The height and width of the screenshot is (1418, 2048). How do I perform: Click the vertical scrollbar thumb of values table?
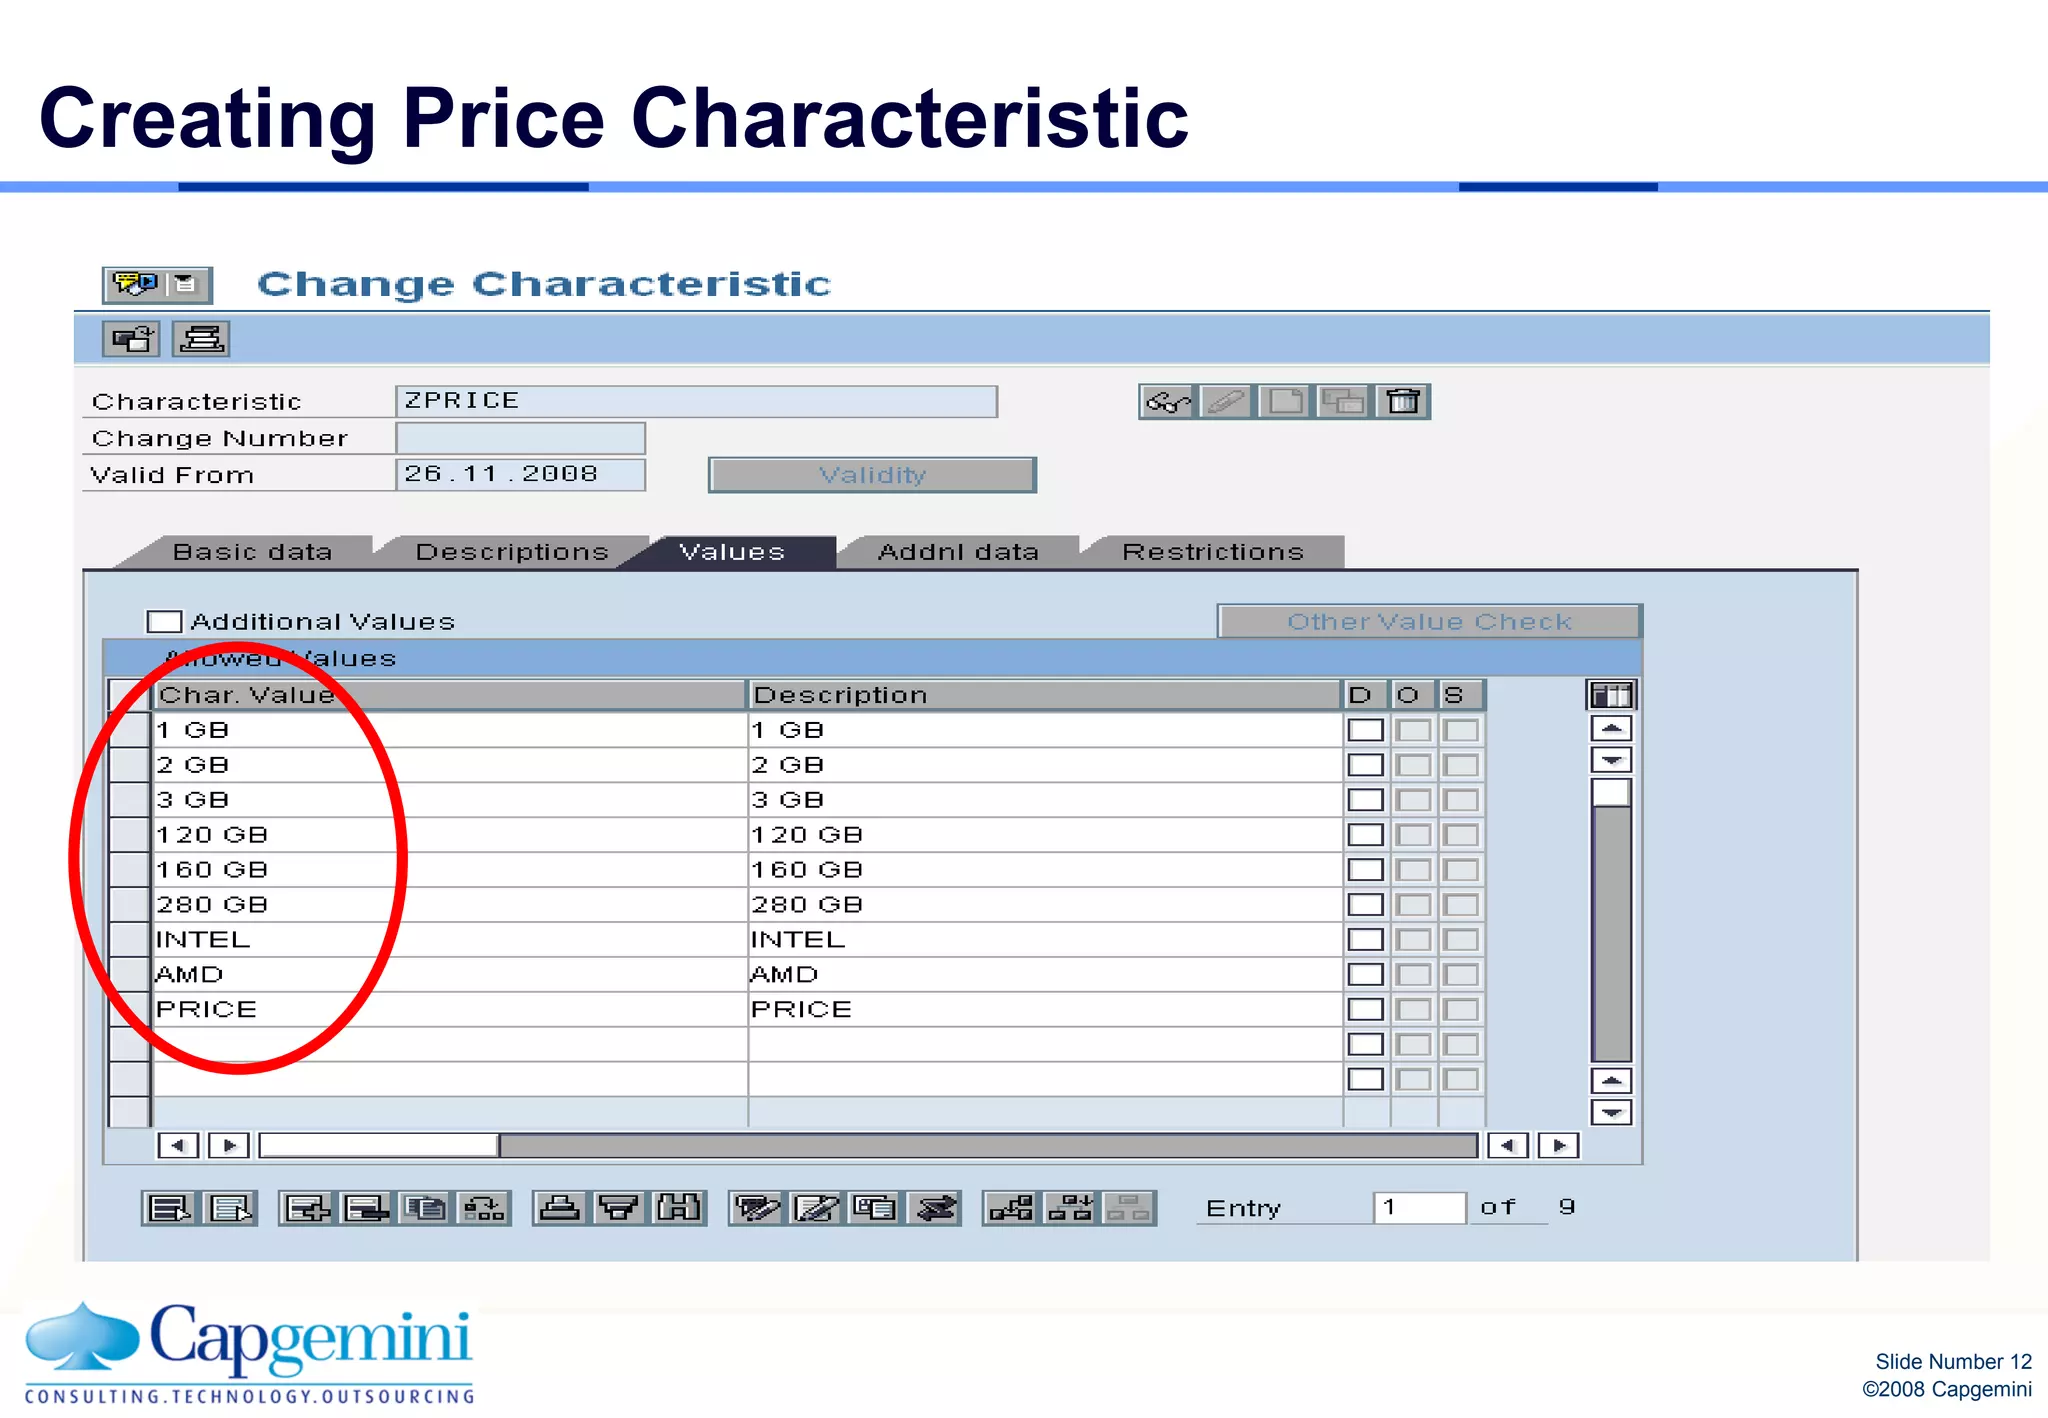click(x=1611, y=793)
